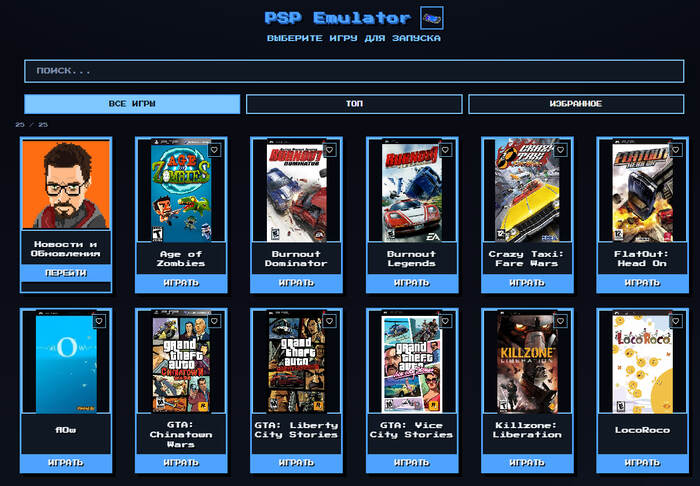700x486 pixels.
Task: Click the Burnout Dominator cover art
Action: [296, 191]
